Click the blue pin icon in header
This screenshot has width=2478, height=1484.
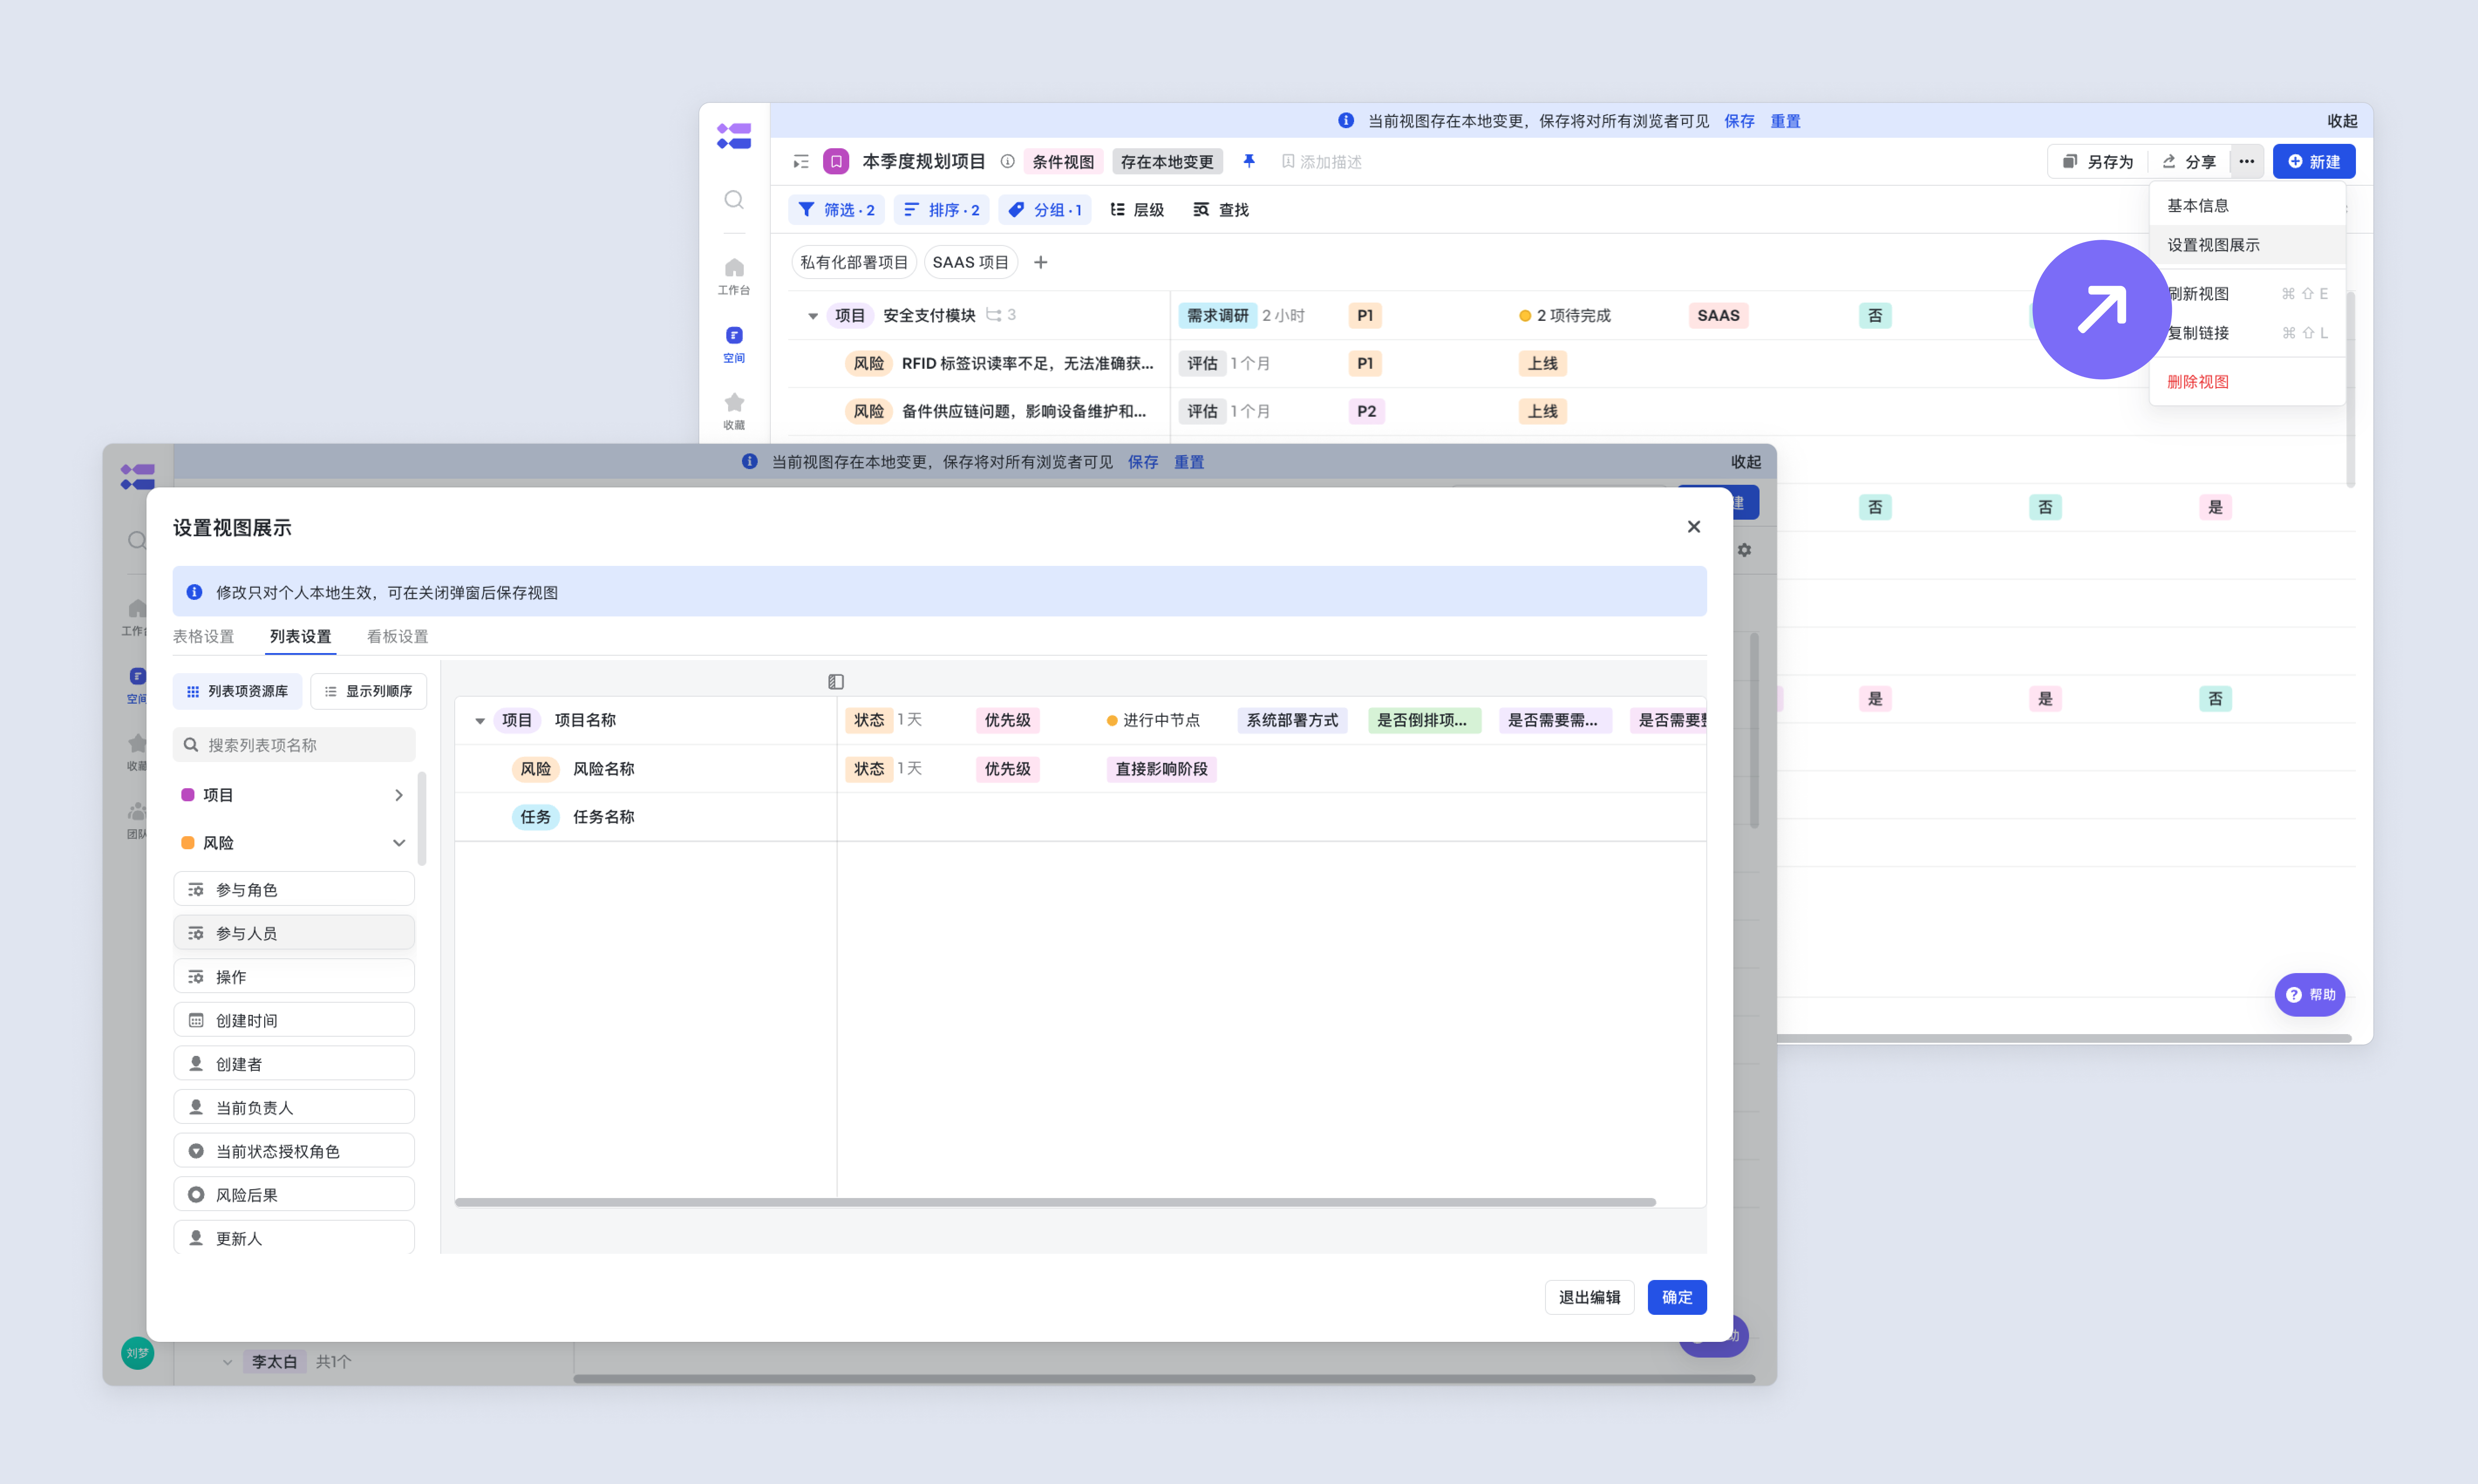point(1249,161)
